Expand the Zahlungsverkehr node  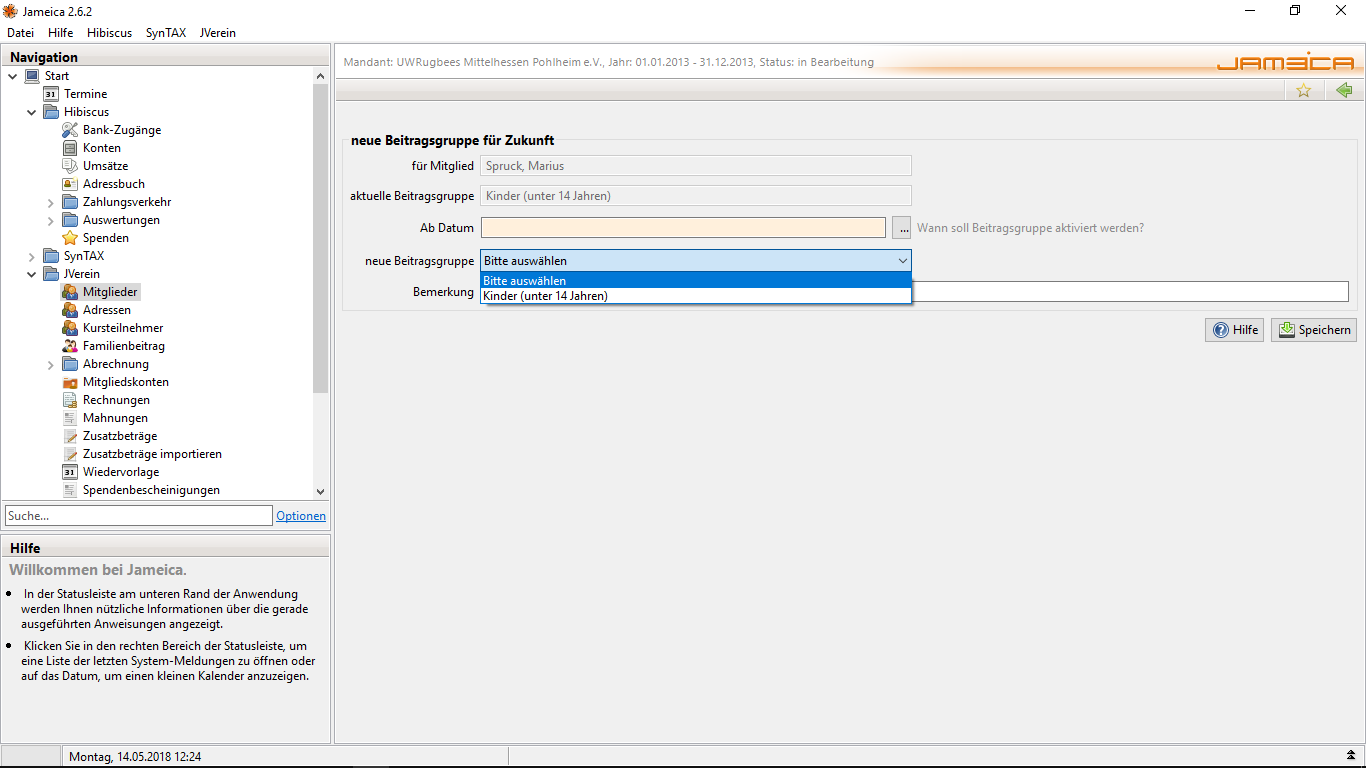coord(51,202)
